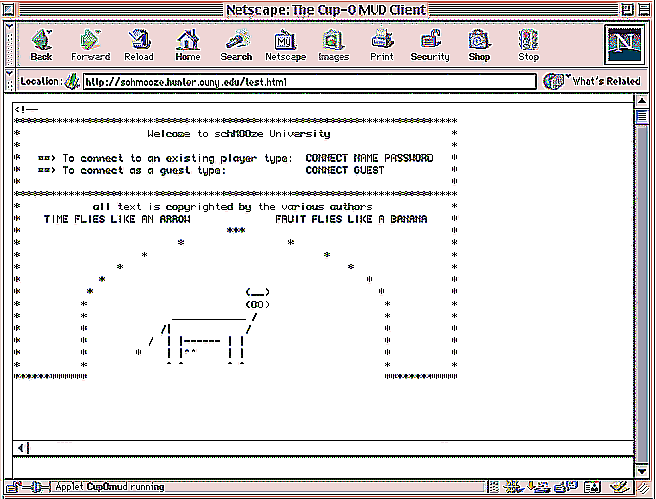The image size is (656, 499).
Task: Open Composer in the component bar
Action: (x=620, y=486)
